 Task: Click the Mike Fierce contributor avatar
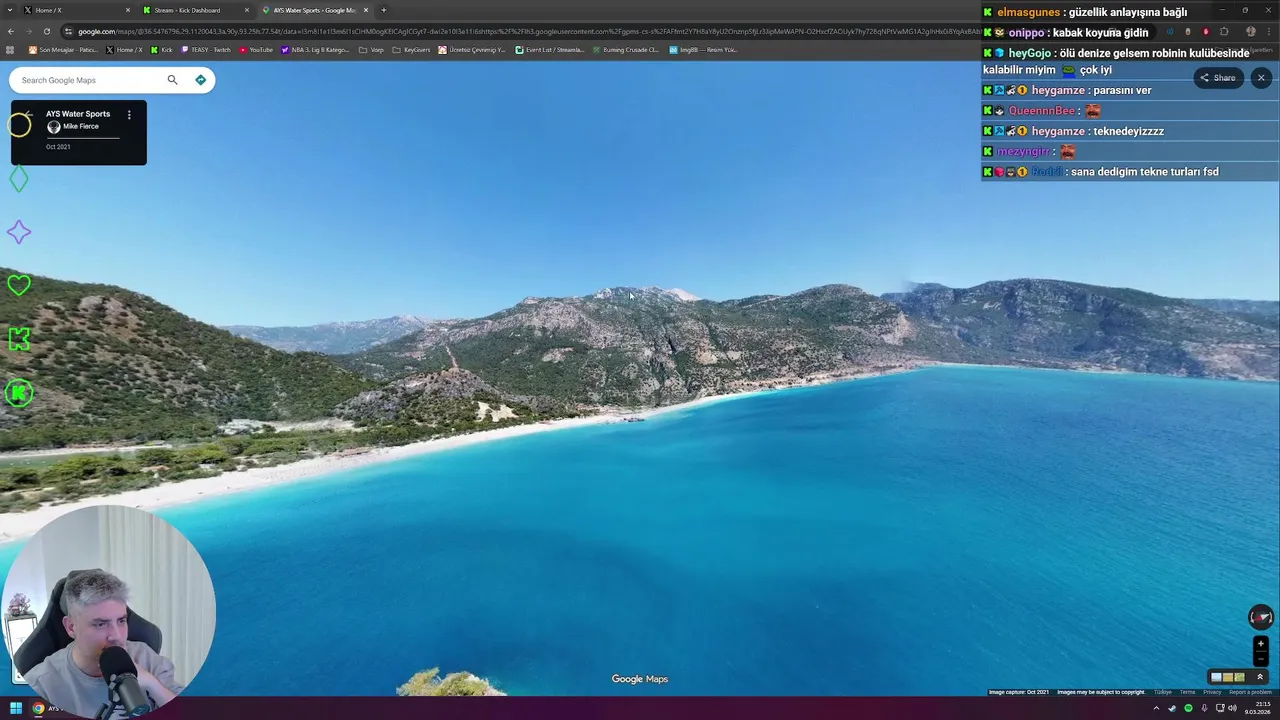pyautogui.click(x=54, y=127)
